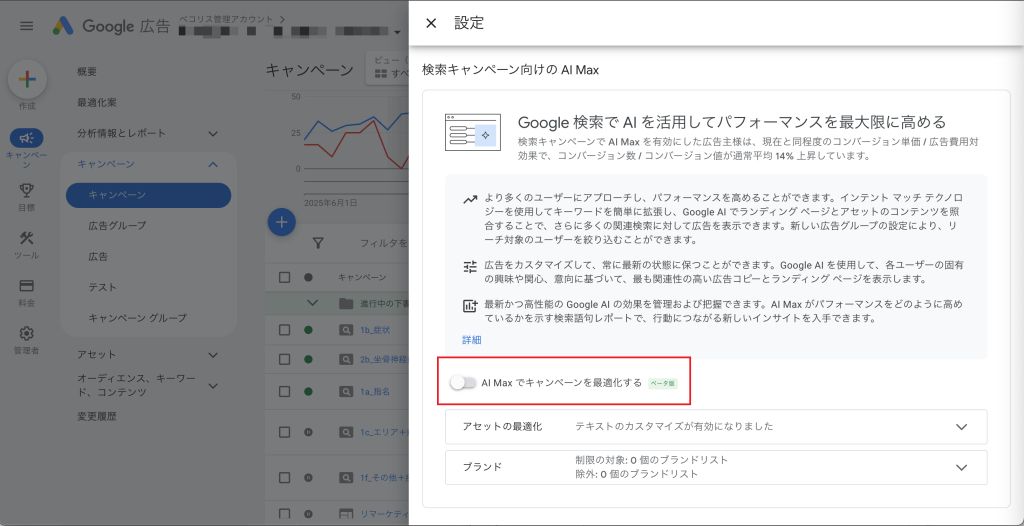Open 広告グループ in the navigation
The width and height of the screenshot is (1024, 526).
pyautogui.click(x=118, y=225)
